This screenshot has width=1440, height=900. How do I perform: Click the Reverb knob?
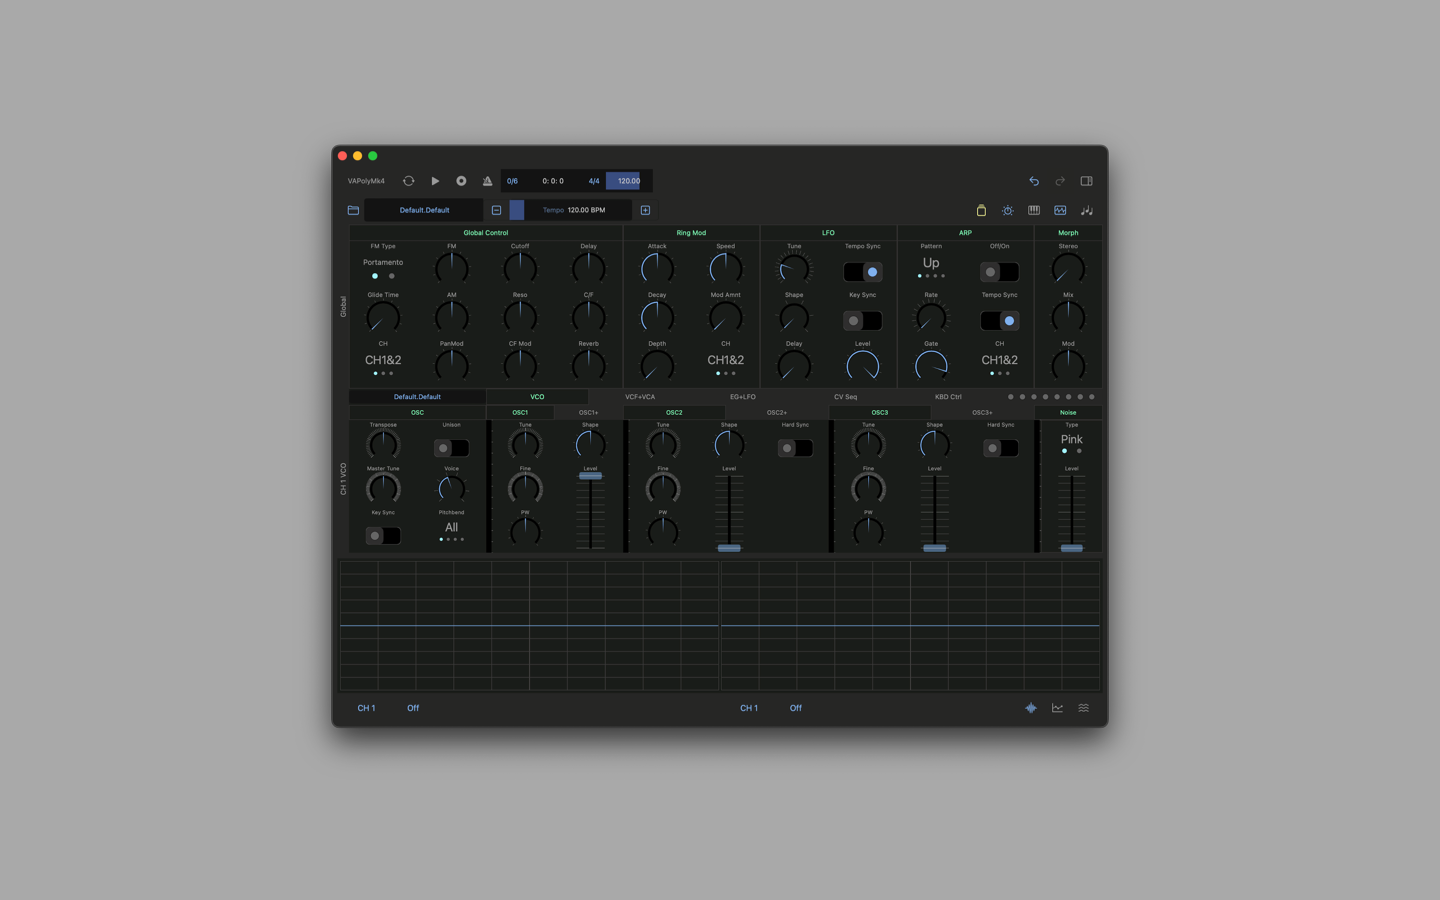click(588, 365)
